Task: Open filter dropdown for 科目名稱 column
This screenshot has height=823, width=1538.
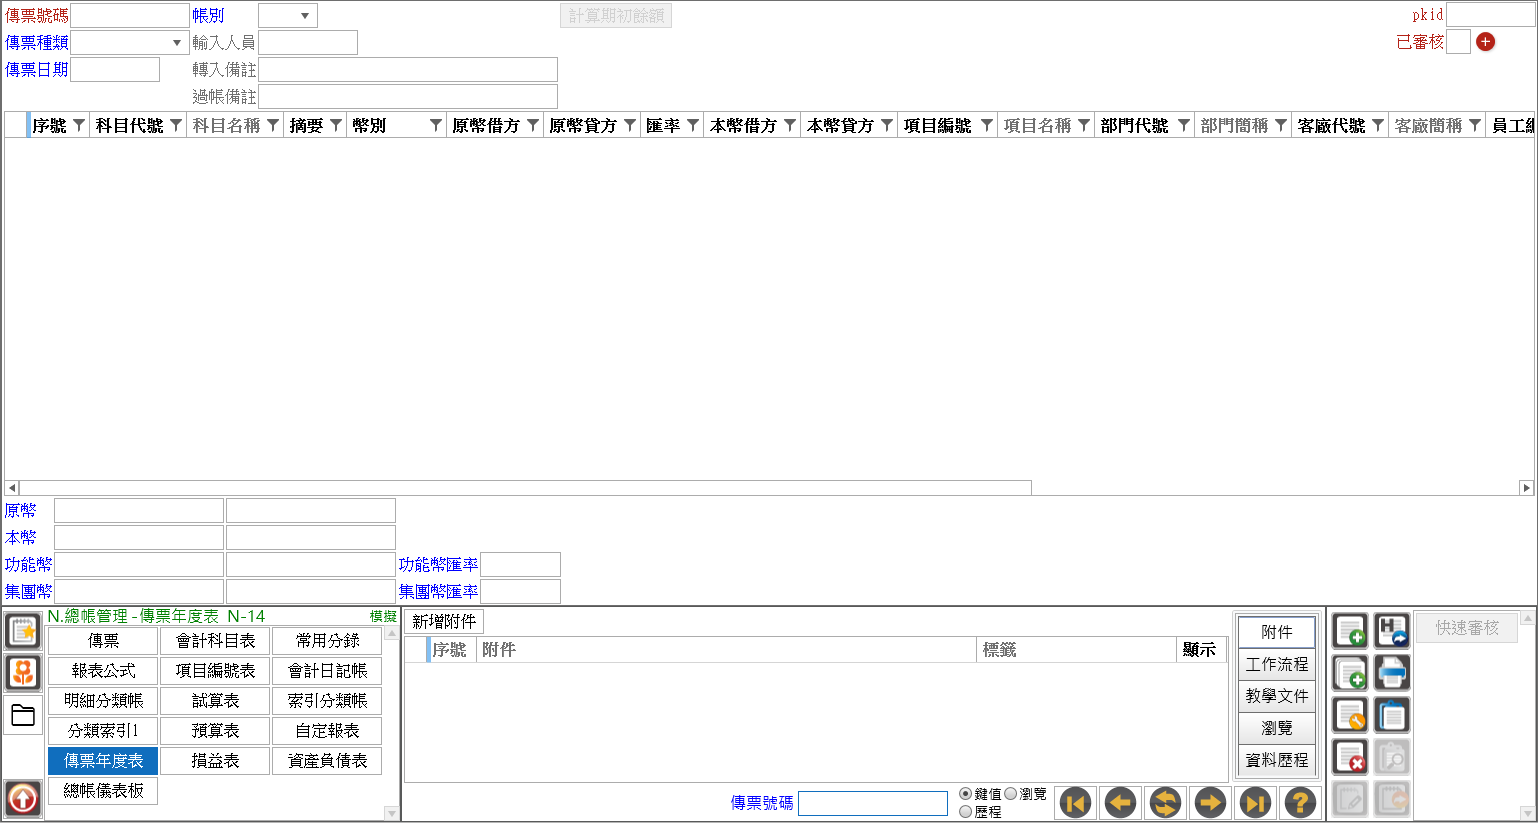Action: tap(273, 125)
